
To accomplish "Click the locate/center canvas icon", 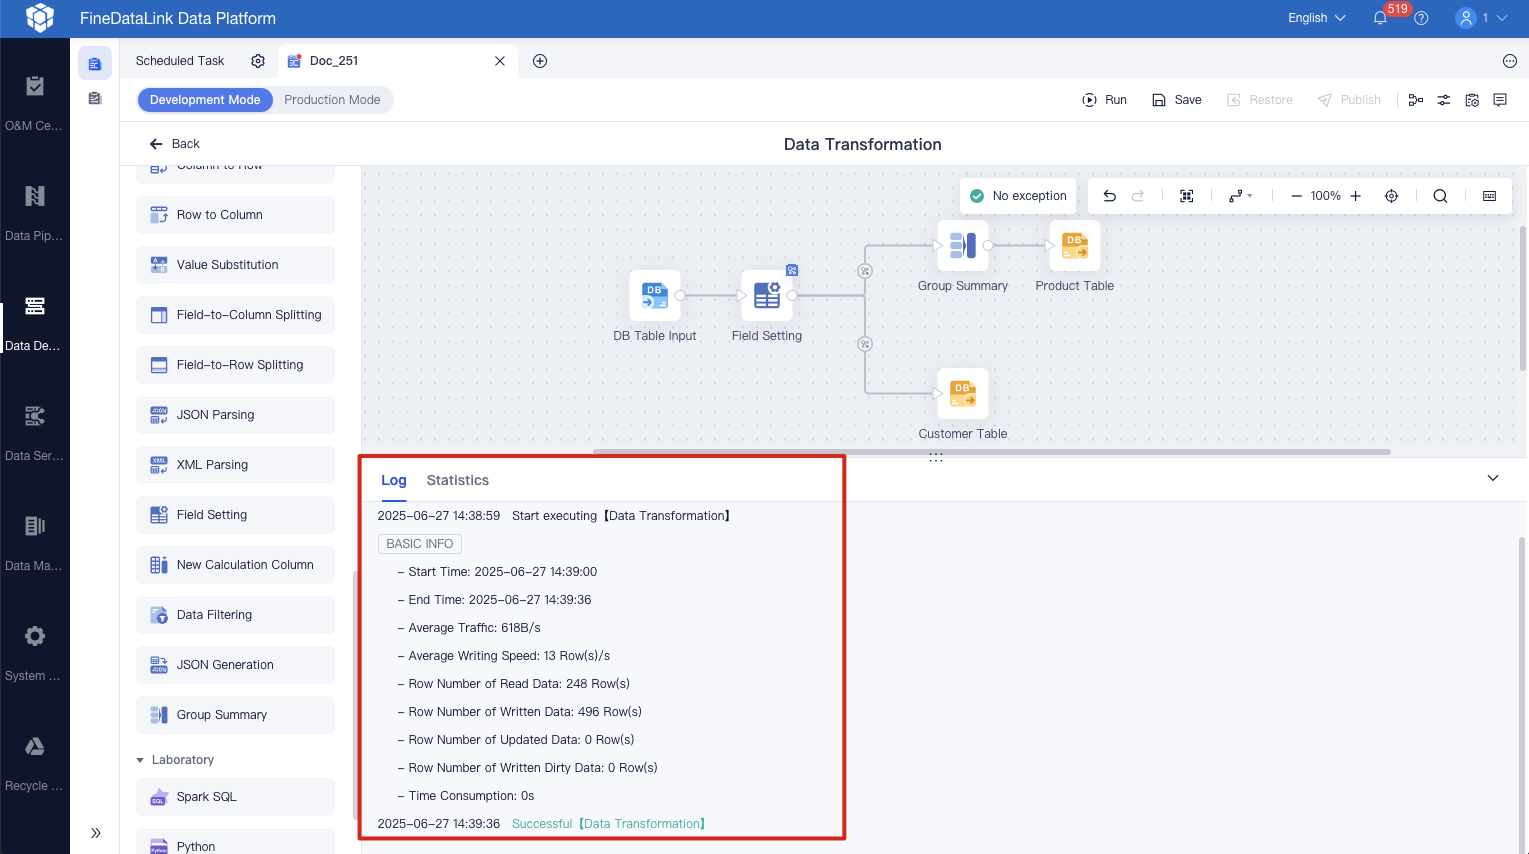I will (x=1391, y=196).
